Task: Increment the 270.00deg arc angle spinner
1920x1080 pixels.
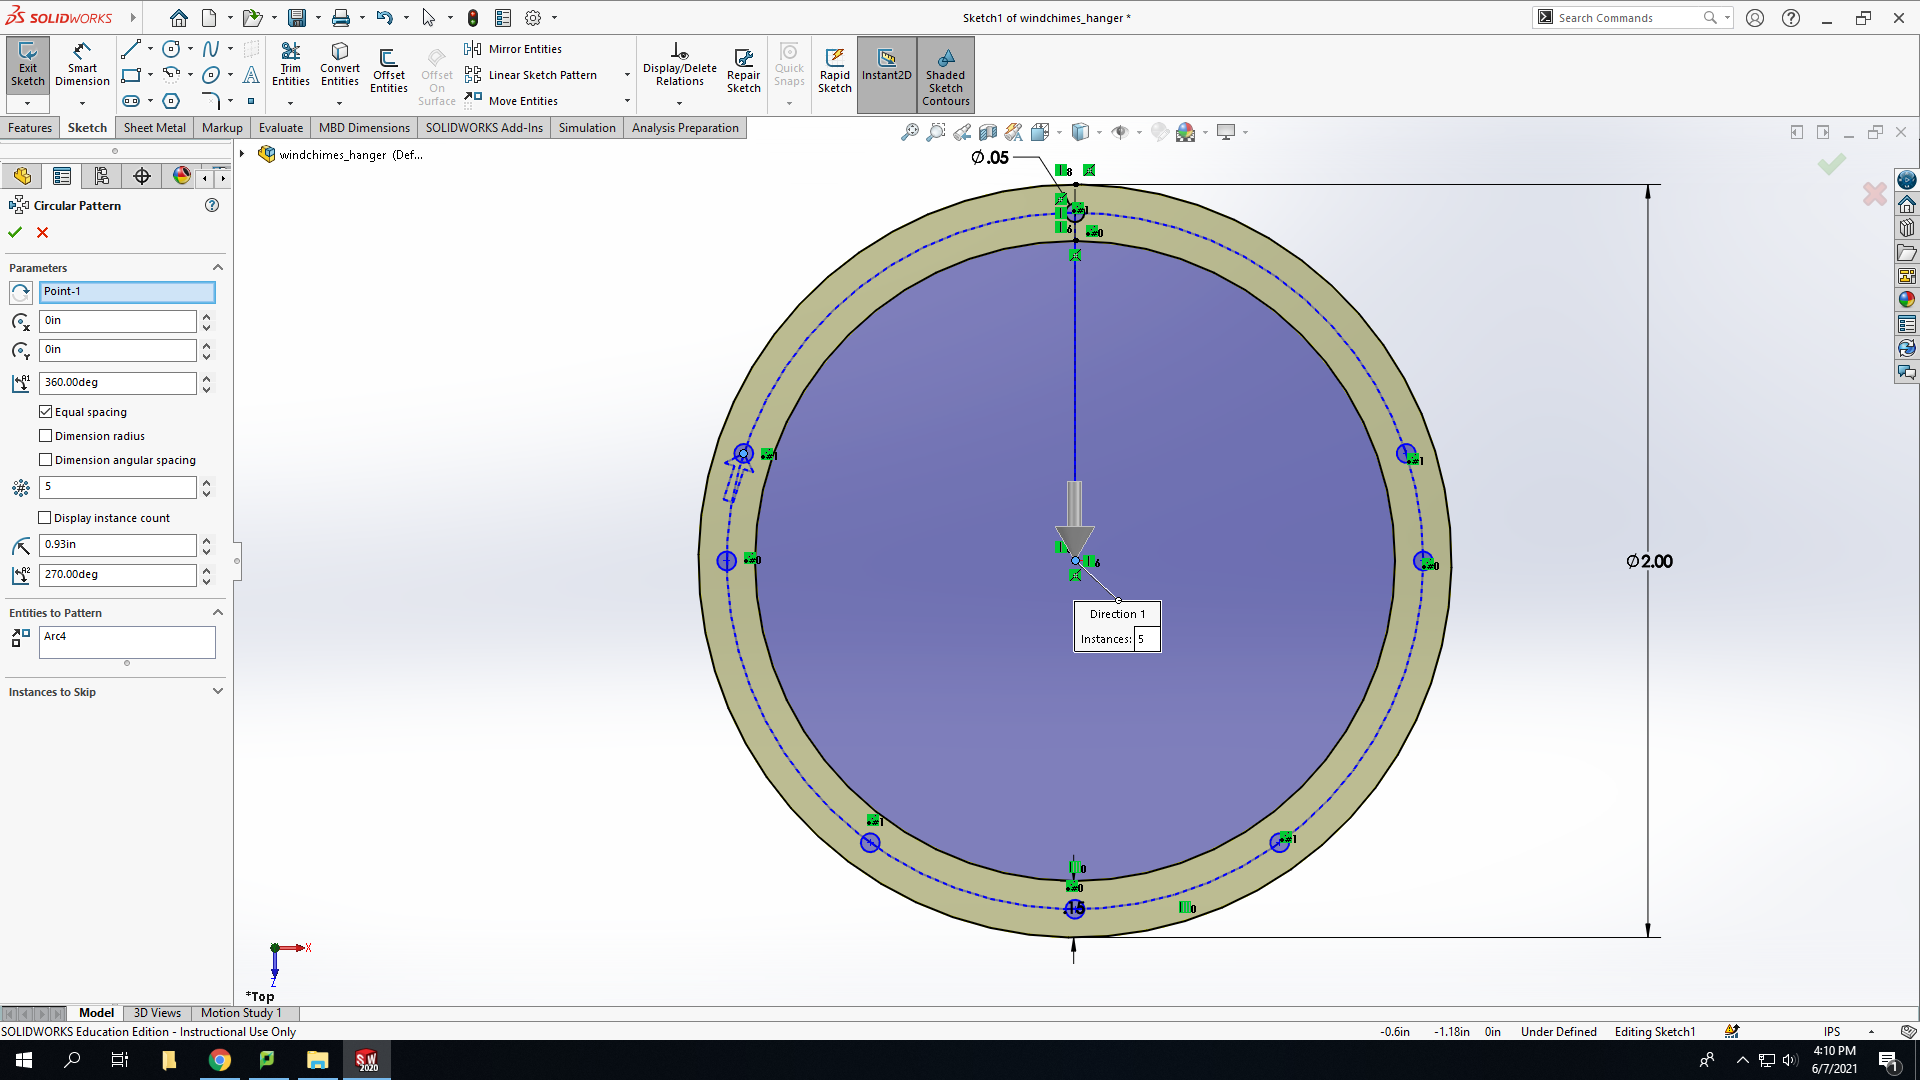Action: pyautogui.click(x=206, y=570)
